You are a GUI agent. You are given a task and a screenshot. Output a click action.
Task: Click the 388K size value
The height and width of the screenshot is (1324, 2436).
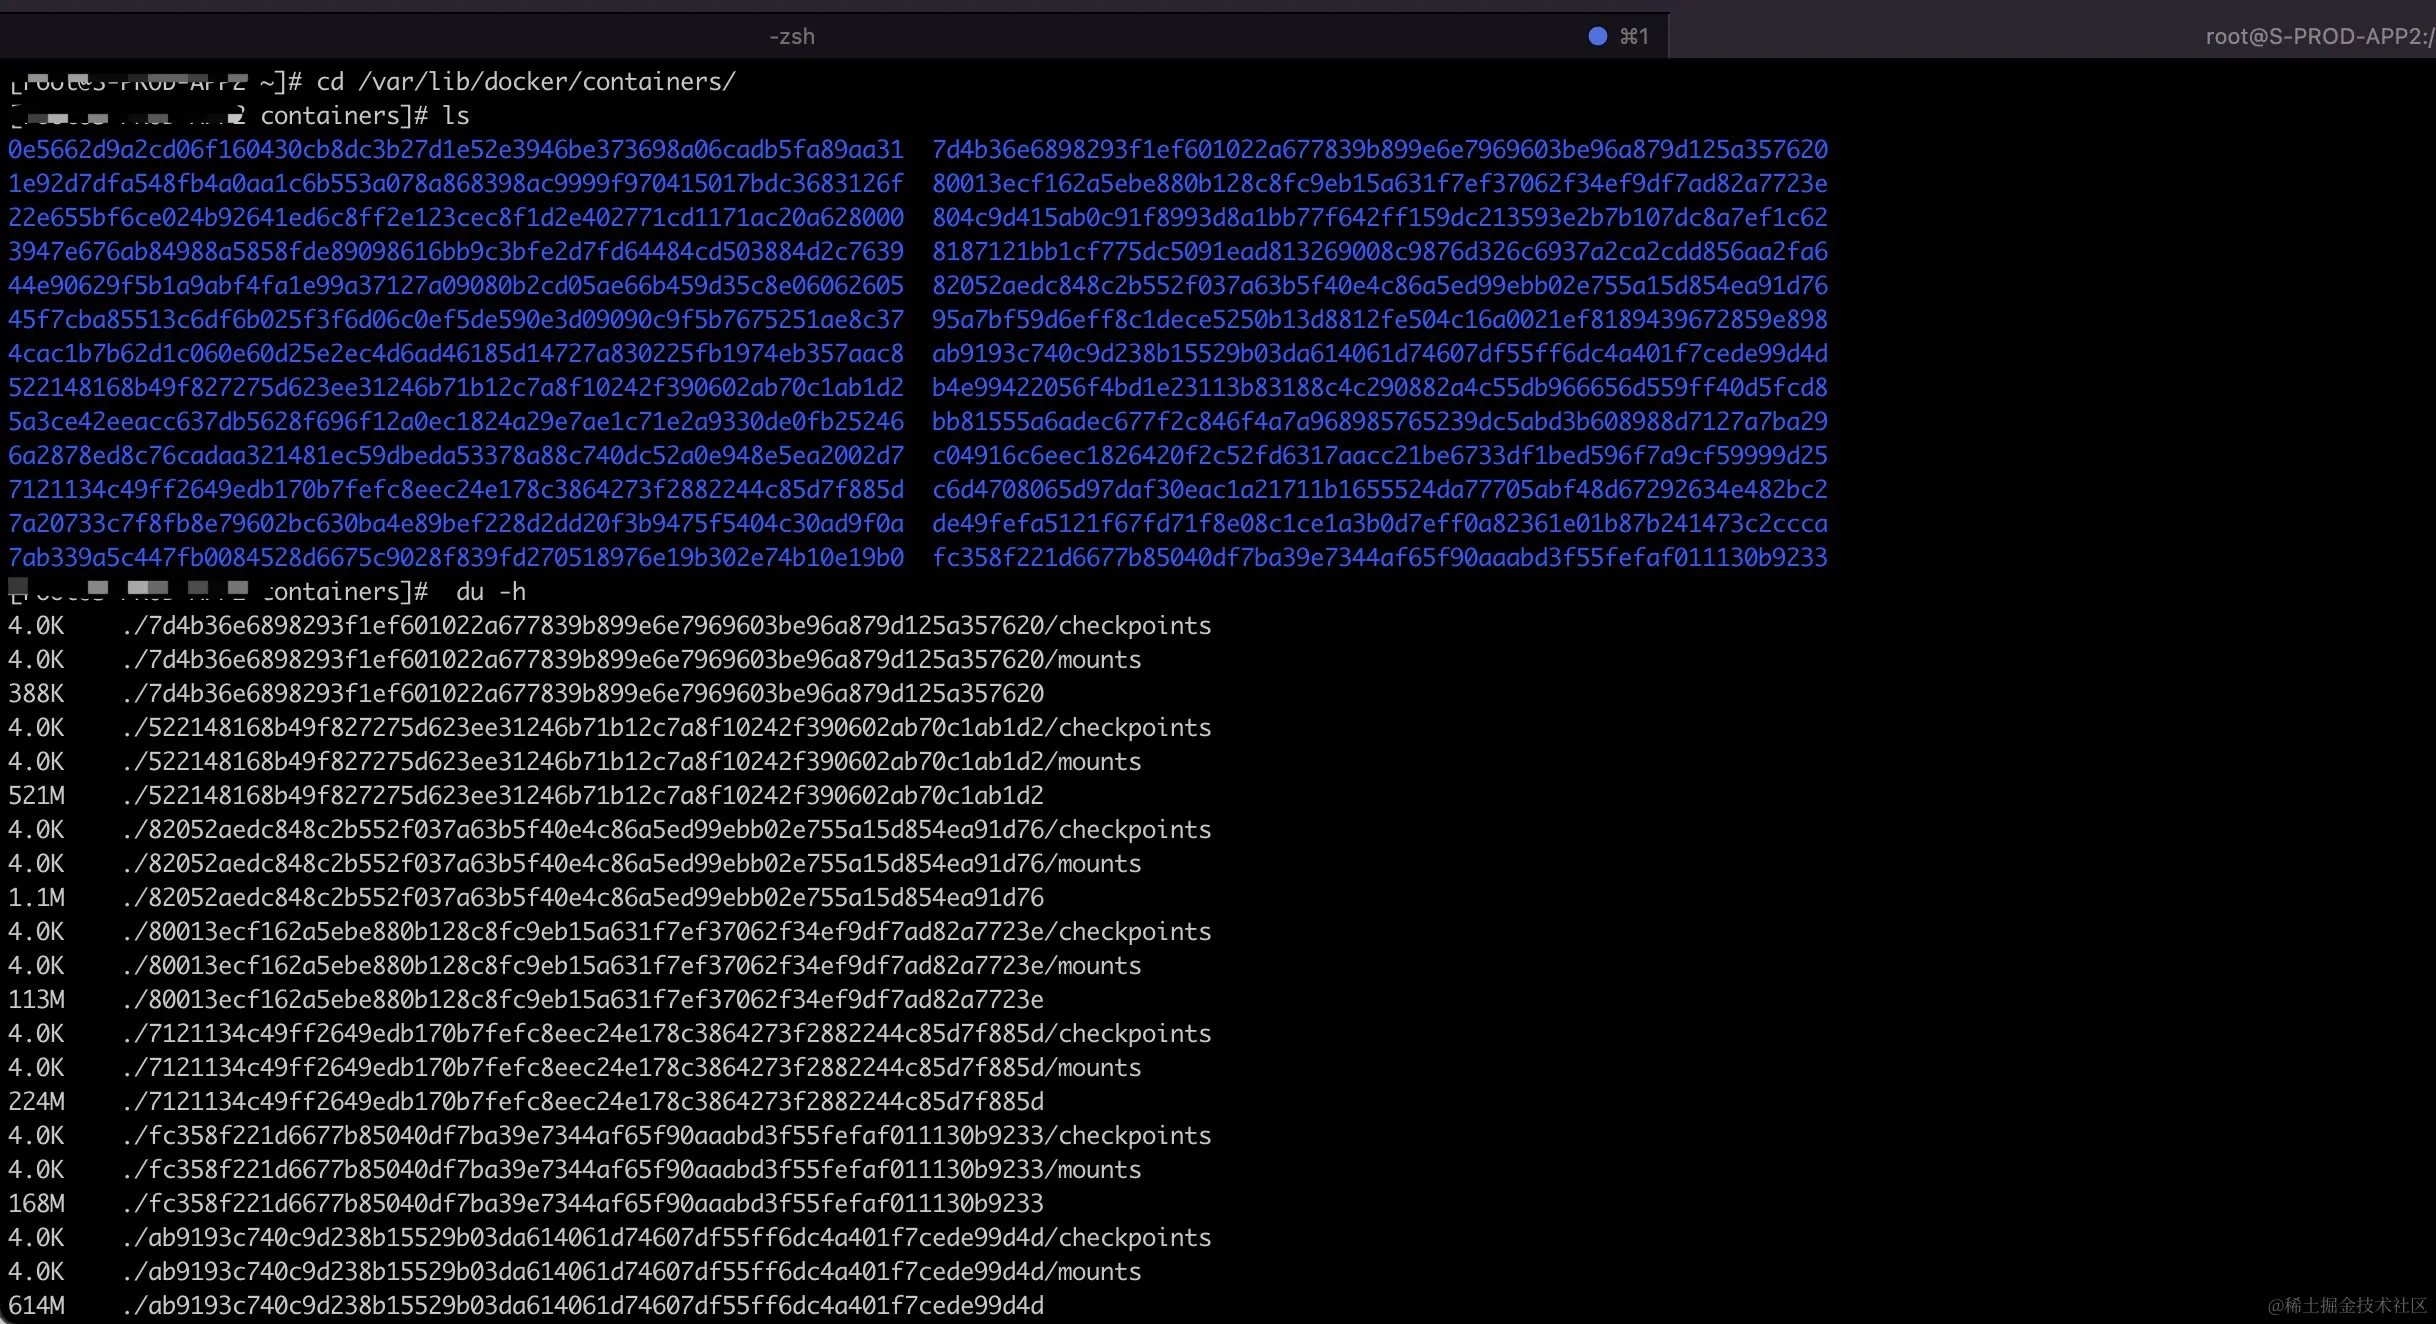click(x=36, y=694)
